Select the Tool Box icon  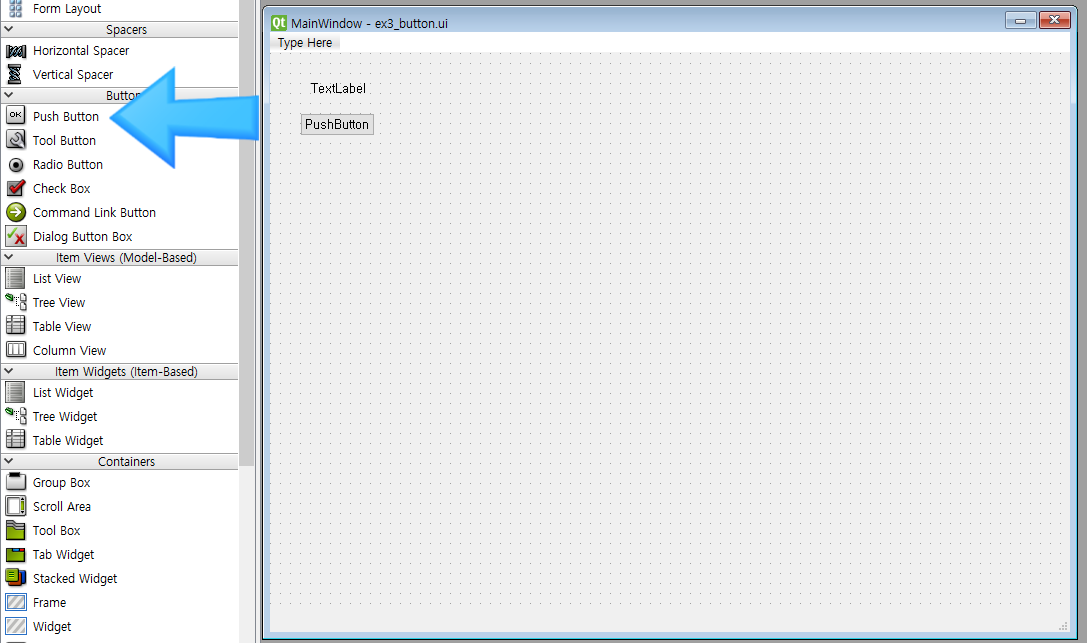click(x=15, y=530)
